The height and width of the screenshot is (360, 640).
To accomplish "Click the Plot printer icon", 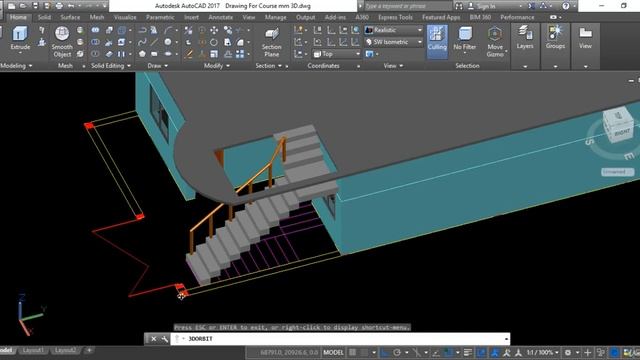I will pyautogui.click(x=60, y=6).
